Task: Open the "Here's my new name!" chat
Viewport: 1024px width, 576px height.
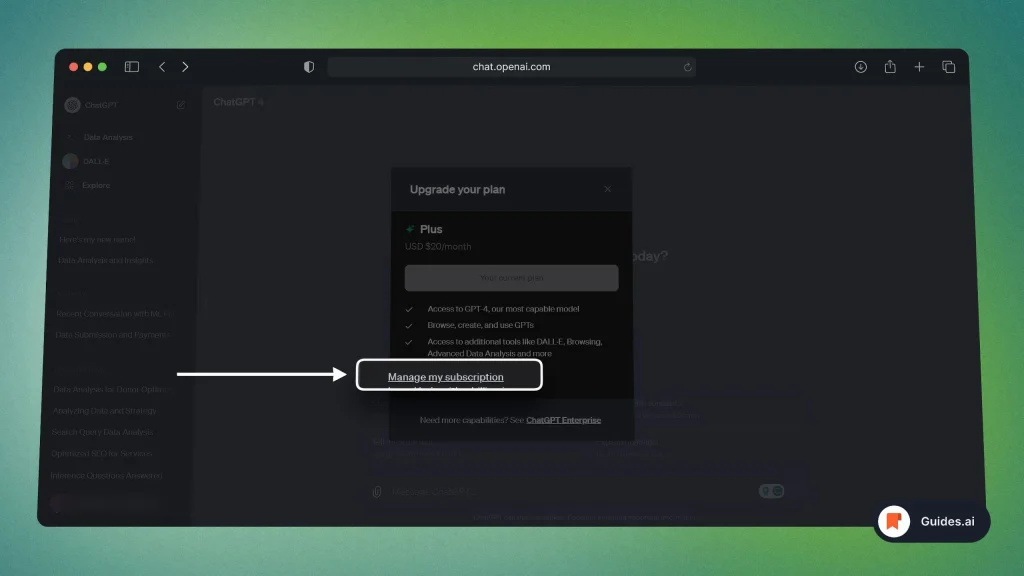Action: [x=97, y=240]
